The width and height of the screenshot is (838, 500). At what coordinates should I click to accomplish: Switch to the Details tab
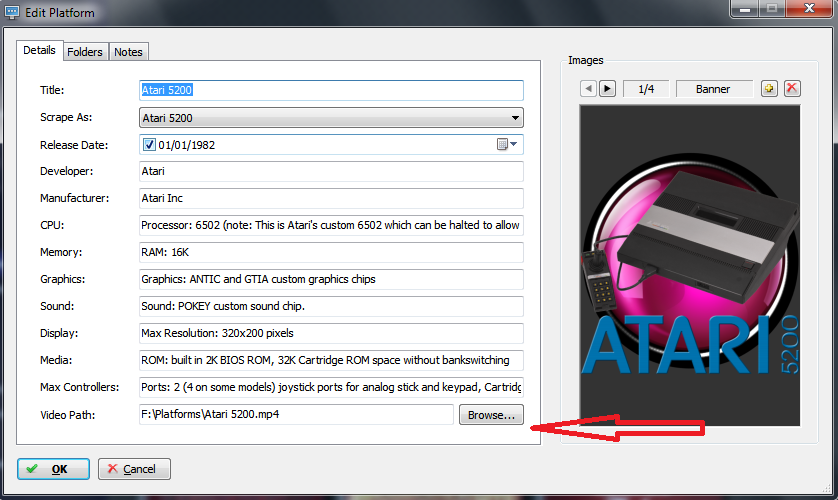(x=40, y=50)
